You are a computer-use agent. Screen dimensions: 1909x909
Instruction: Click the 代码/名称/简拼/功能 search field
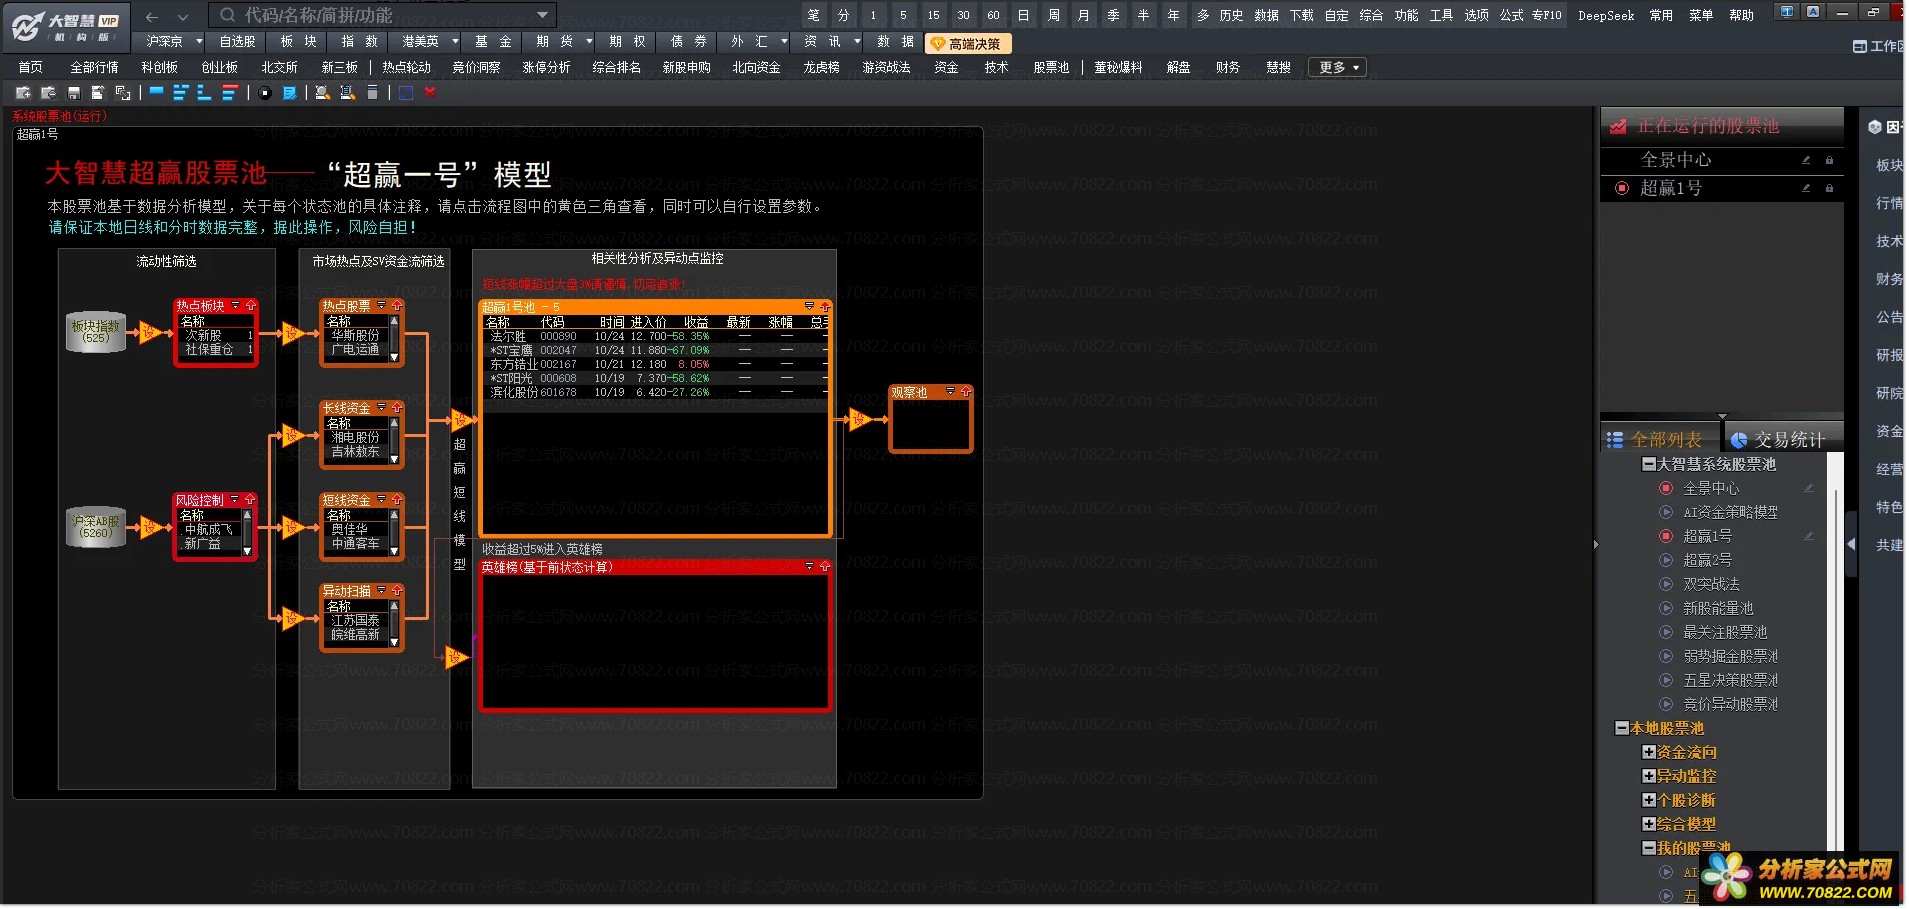click(x=380, y=15)
